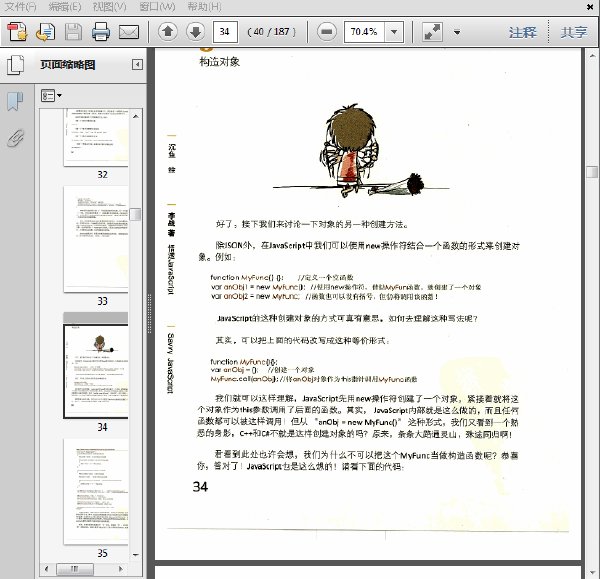The height and width of the screenshot is (579, 600).
Task: Click the email envelope icon
Action: (129, 32)
